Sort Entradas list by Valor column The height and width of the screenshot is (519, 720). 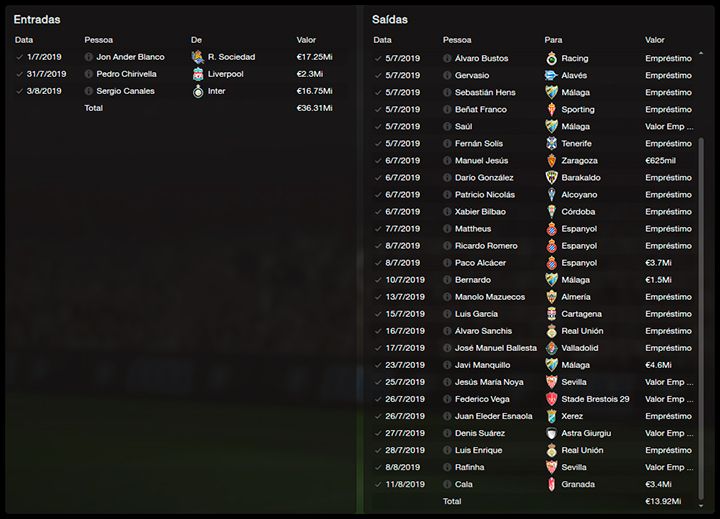(306, 40)
